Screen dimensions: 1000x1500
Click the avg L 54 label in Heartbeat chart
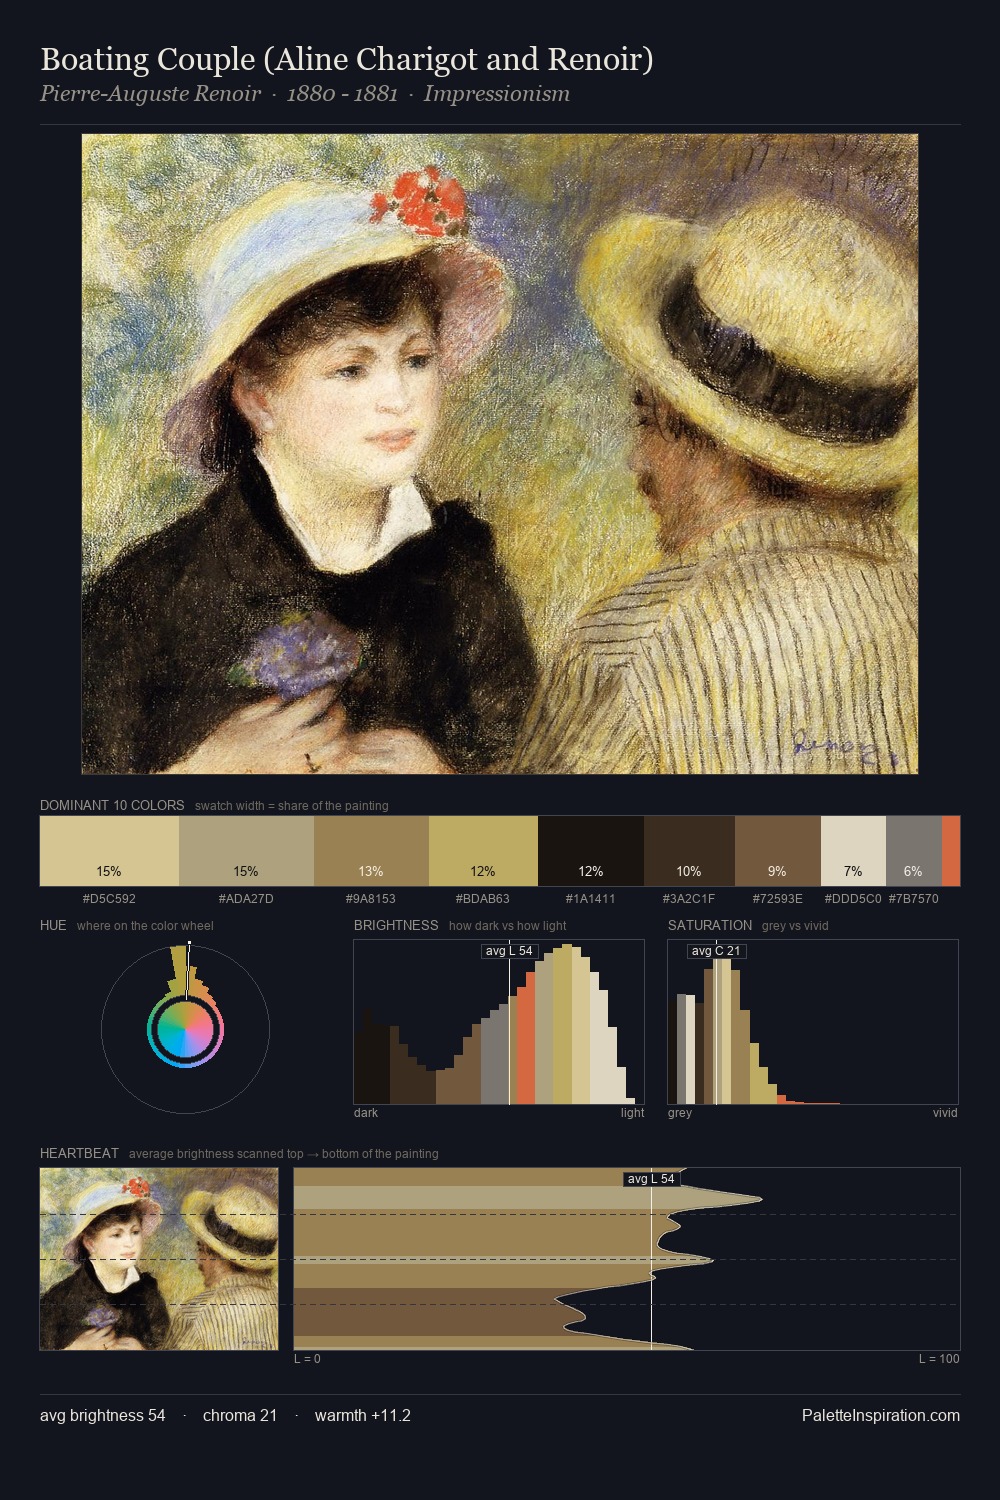point(651,1179)
